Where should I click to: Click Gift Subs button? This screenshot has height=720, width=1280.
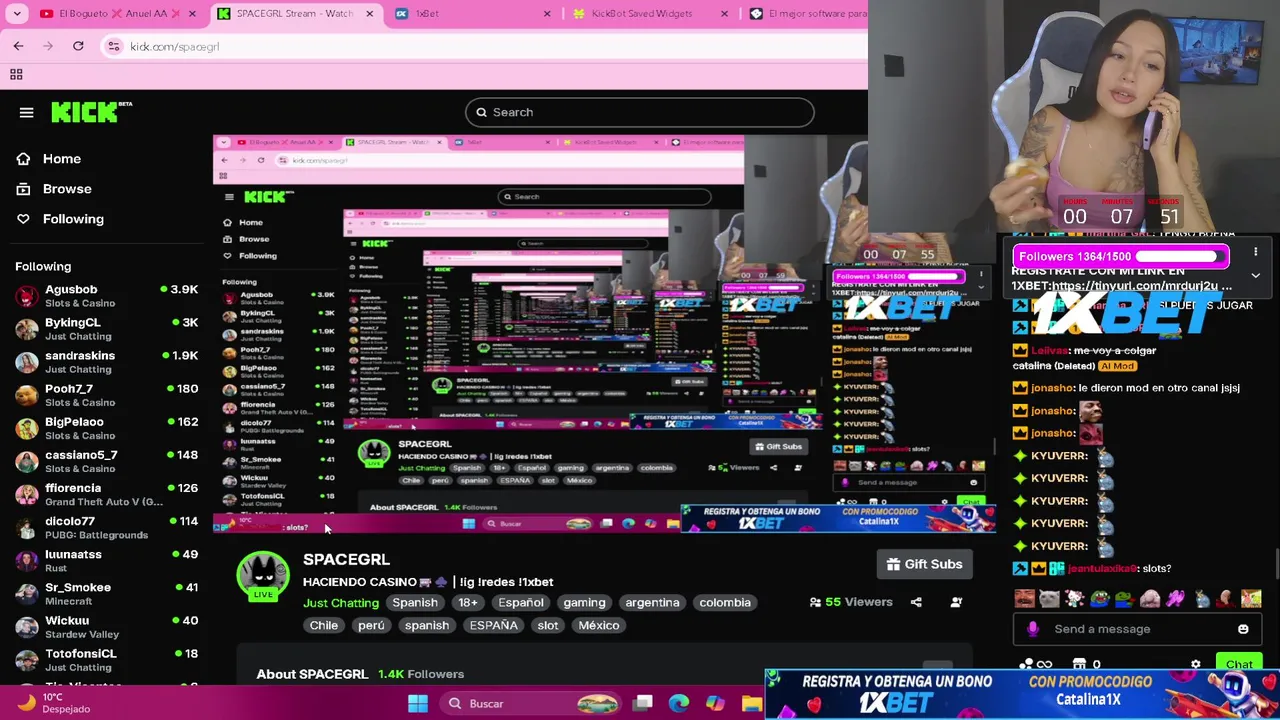[924, 564]
